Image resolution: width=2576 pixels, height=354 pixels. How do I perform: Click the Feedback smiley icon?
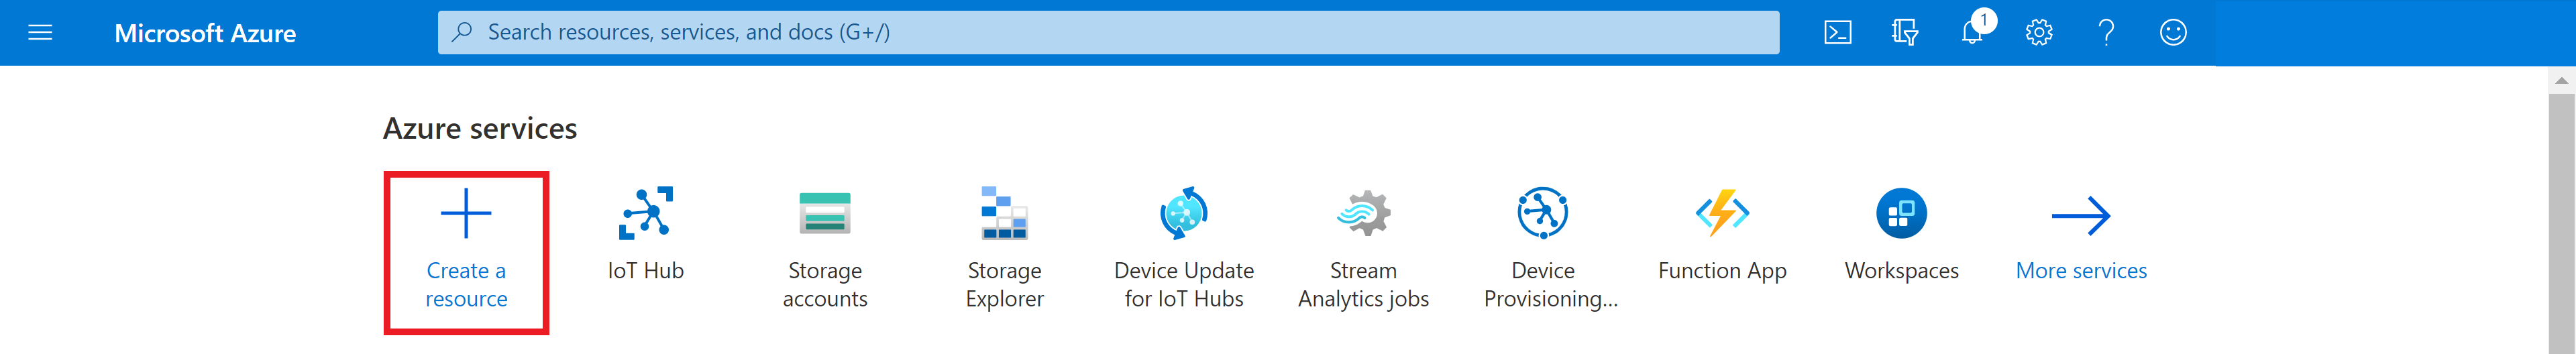[x=2173, y=33]
